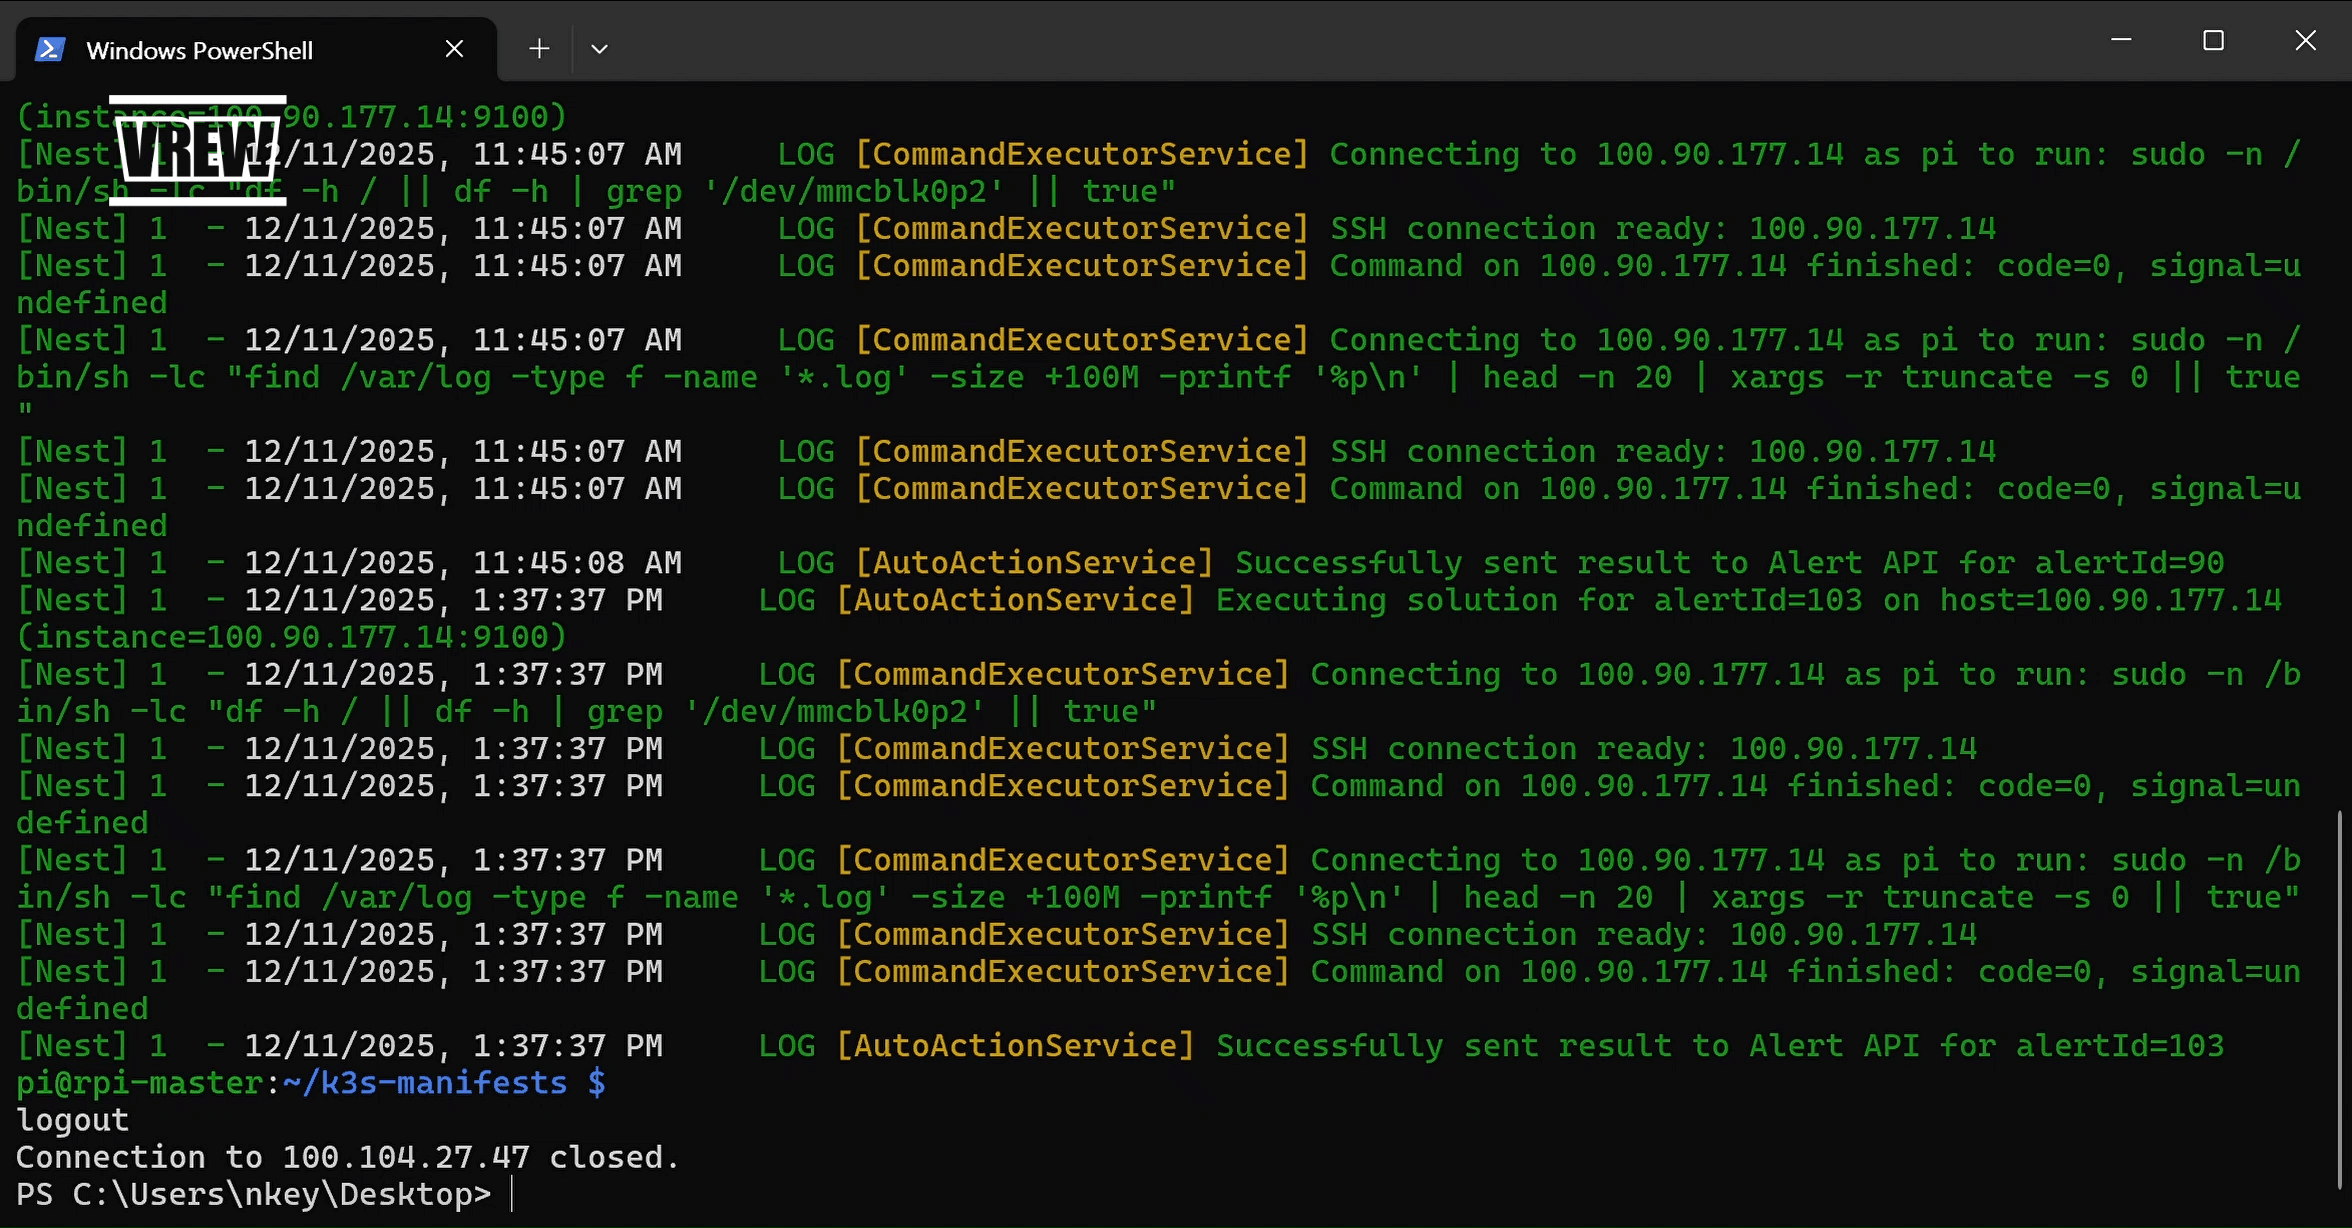Click the PowerShell icon on the tab
2352x1228 pixels.
[49, 48]
